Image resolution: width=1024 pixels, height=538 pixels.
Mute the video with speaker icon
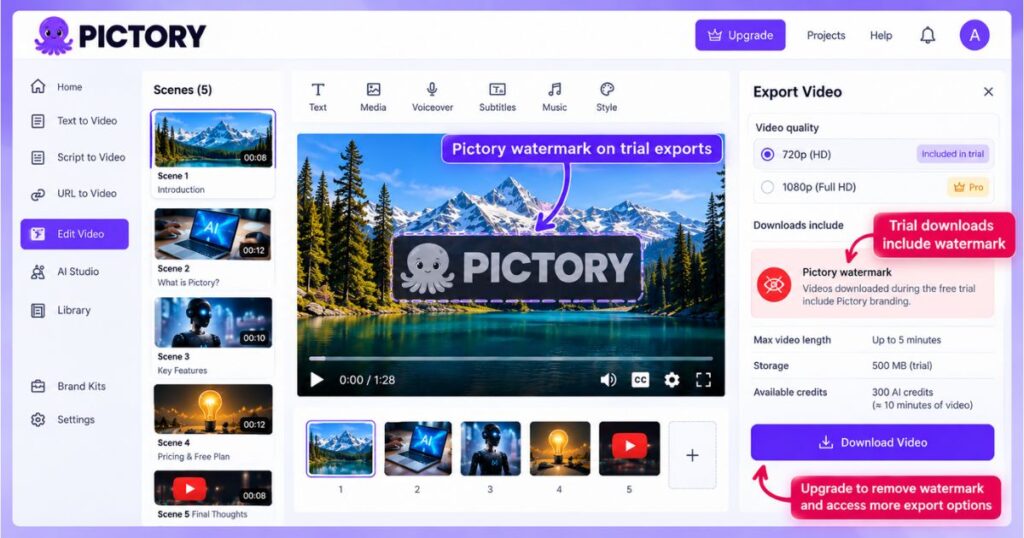(608, 380)
